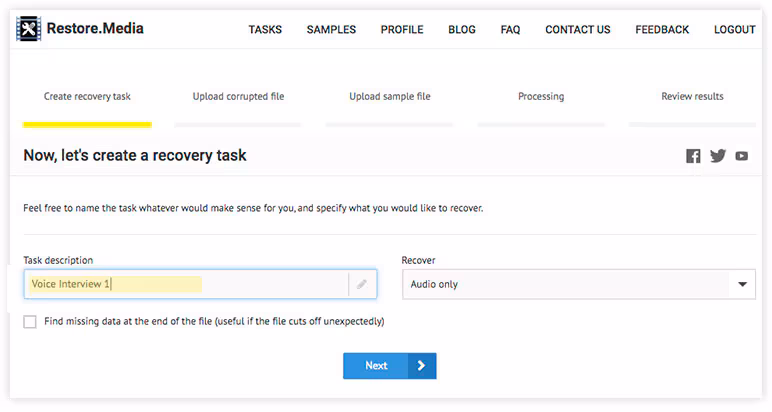The height and width of the screenshot is (412, 772).
Task: Expand the Recover dropdown arrow
Action: tap(742, 284)
